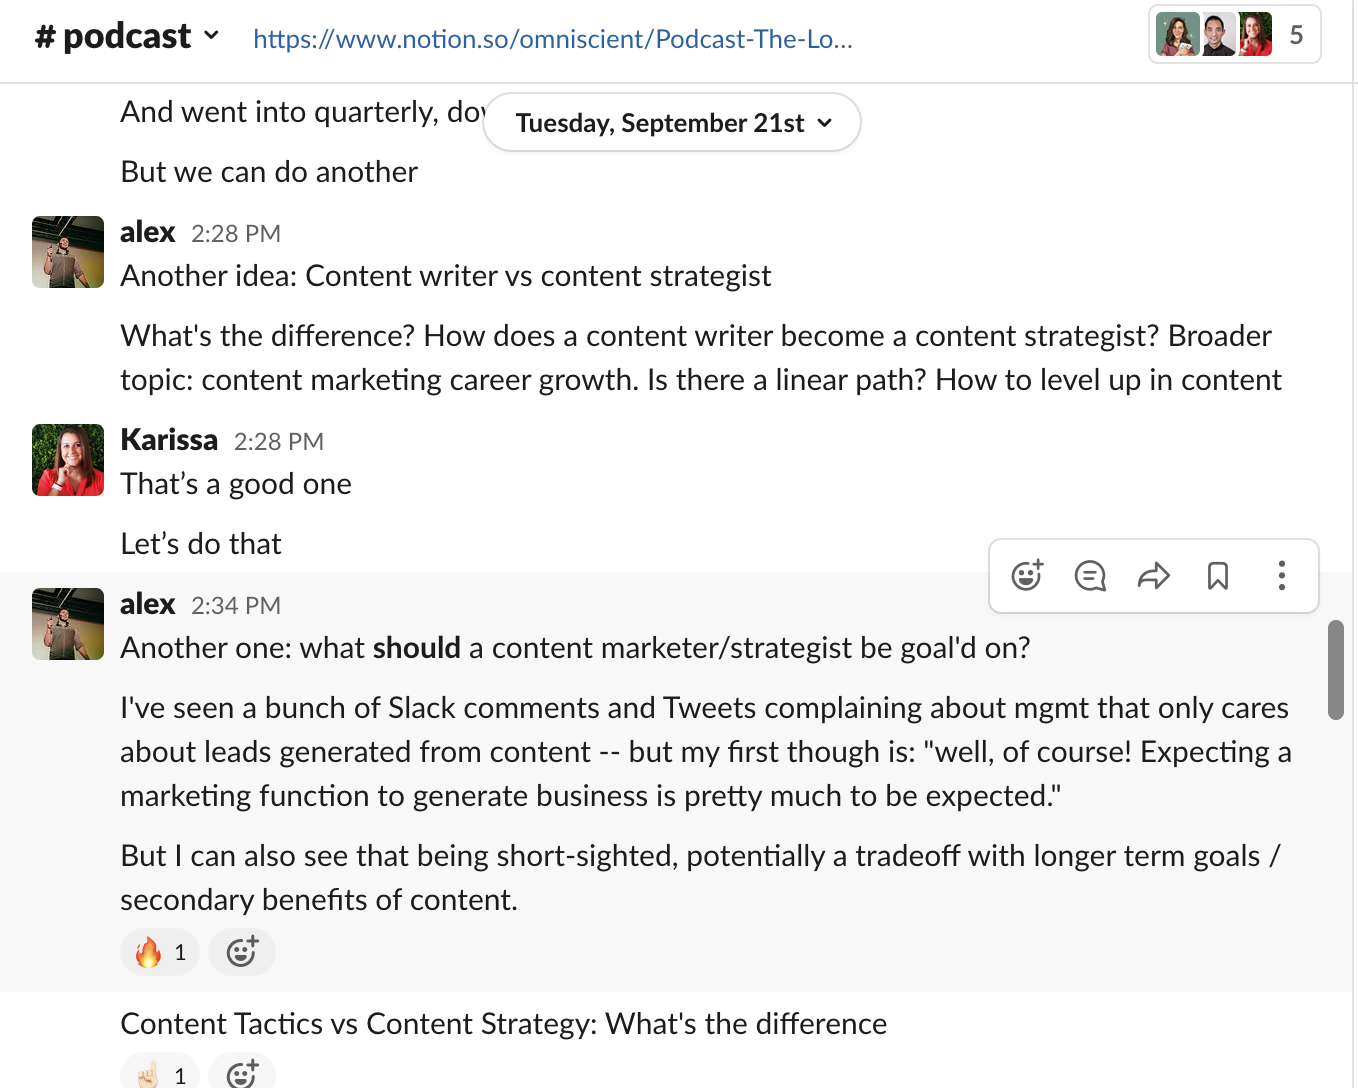1358x1088 pixels.
Task: Add a reaction from the message hover toolbar
Action: (x=1027, y=576)
